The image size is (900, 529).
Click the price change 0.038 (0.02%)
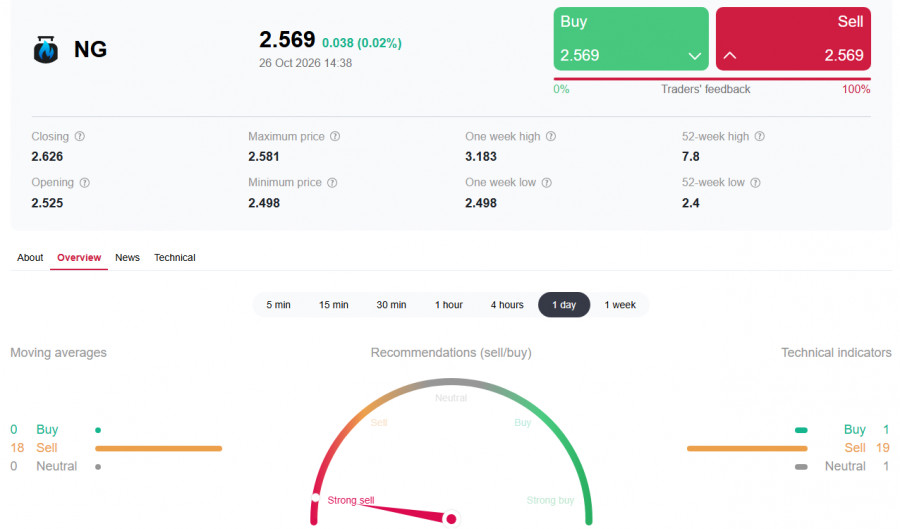362,43
